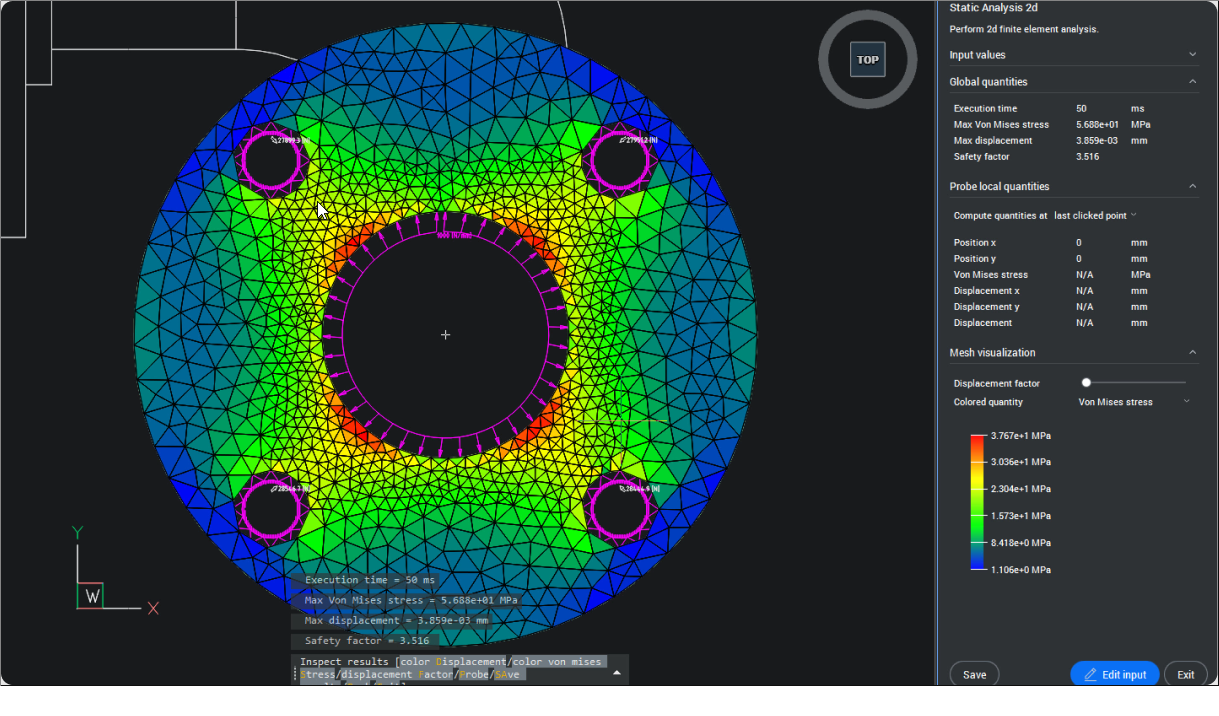Click the command line grip handle
This screenshot has height=716, width=1219.
[295, 675]
